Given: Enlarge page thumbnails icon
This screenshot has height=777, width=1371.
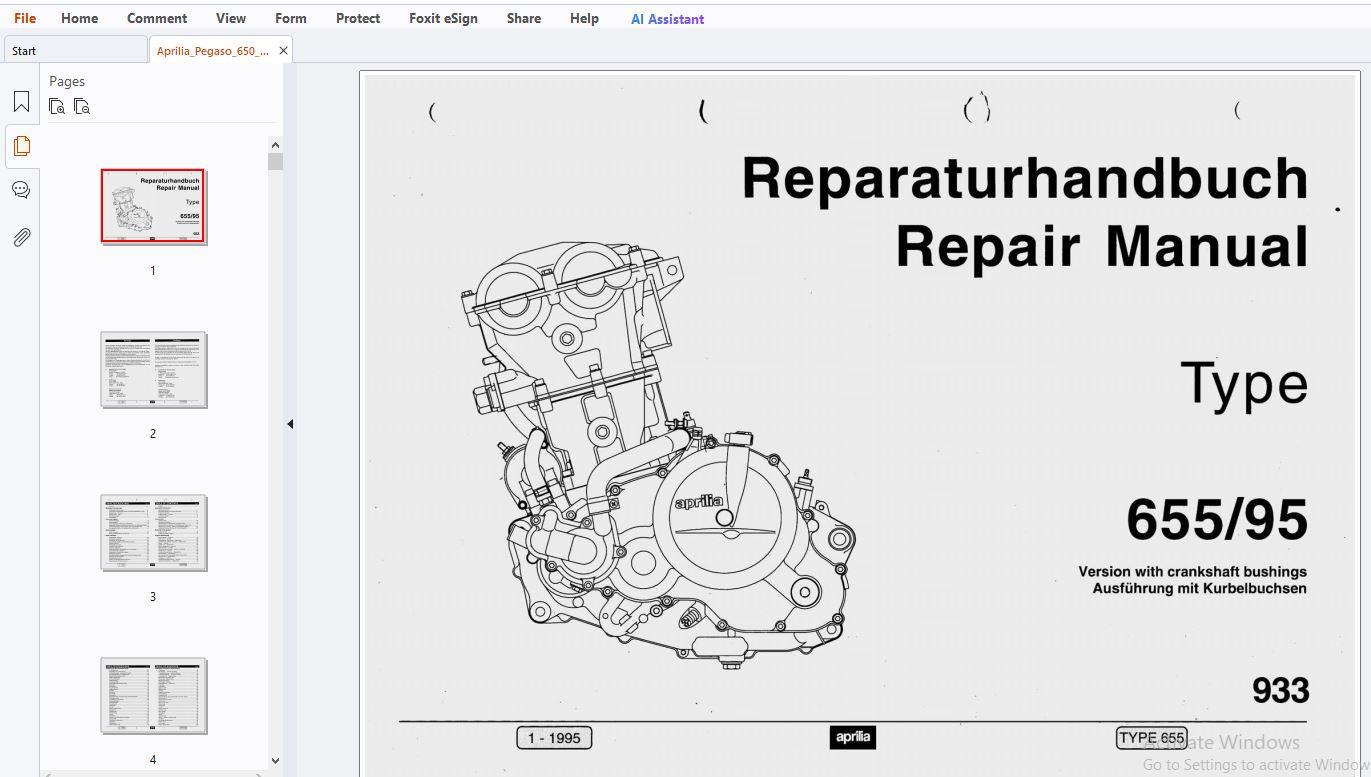Looking at the screenshot, I should point(57,106).
